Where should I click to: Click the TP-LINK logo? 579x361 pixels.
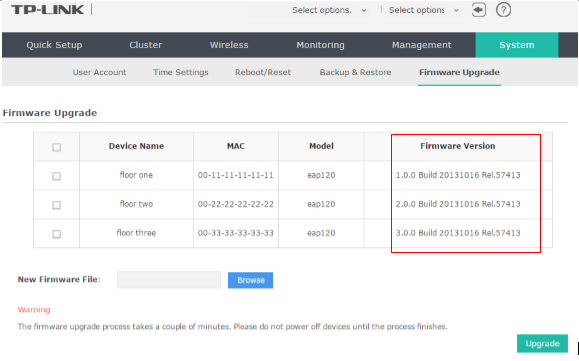tap(48, 10)
